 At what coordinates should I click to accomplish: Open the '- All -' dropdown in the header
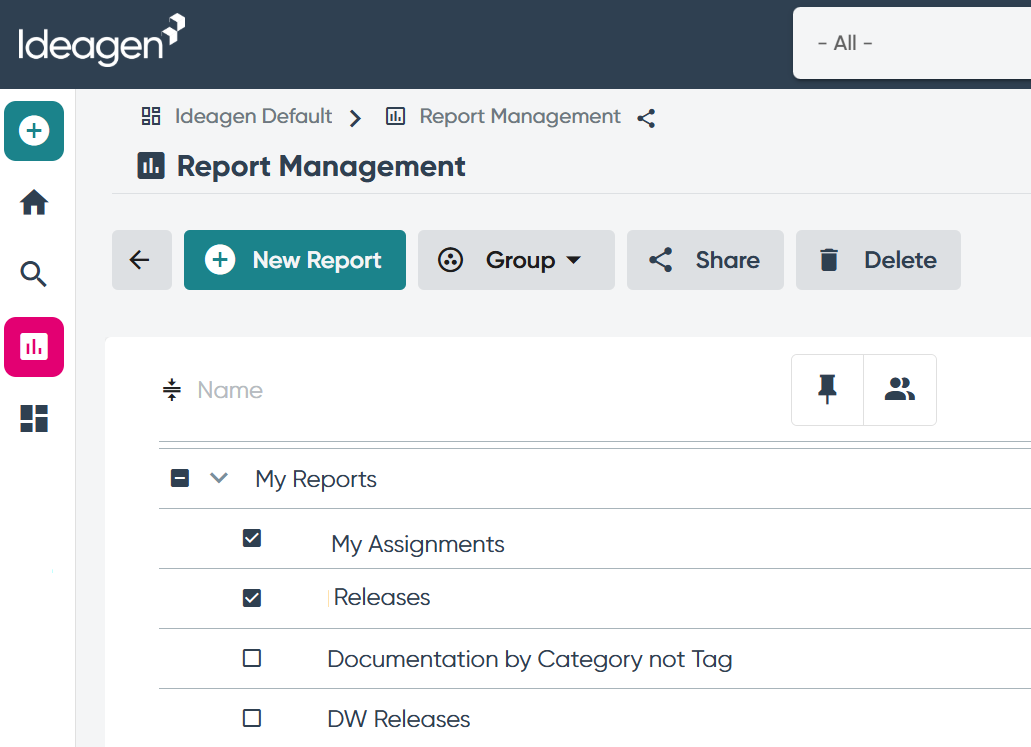click(911, 43)
